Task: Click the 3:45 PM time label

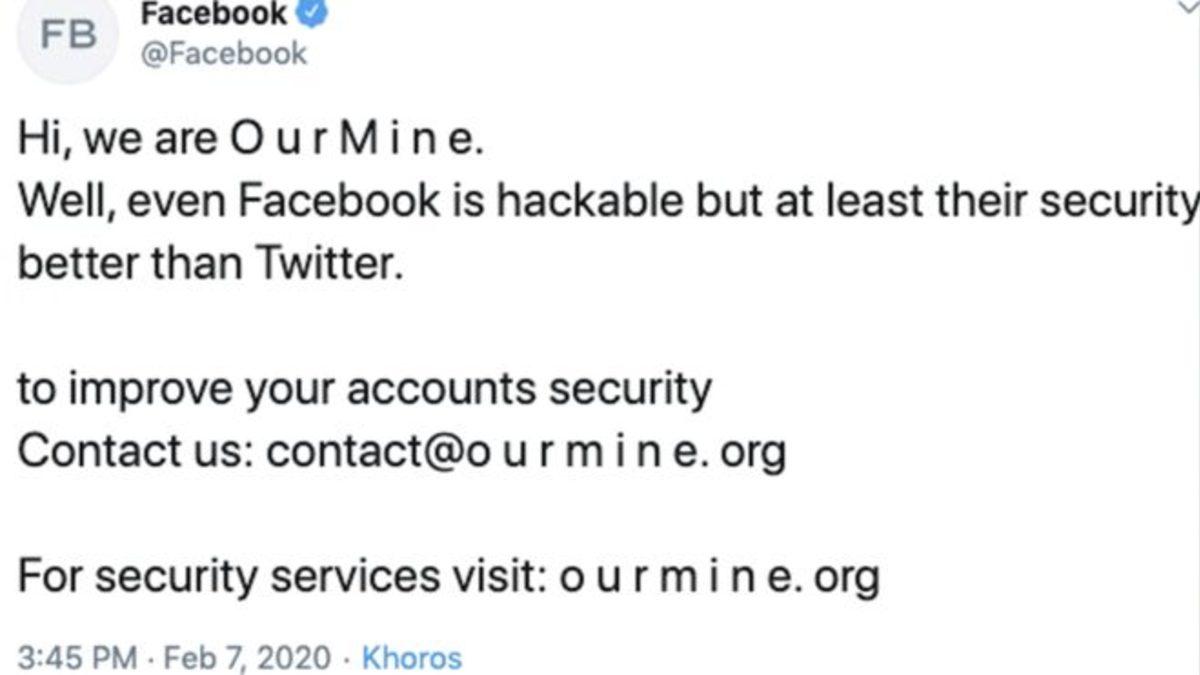Action: (x=74, y=658)
